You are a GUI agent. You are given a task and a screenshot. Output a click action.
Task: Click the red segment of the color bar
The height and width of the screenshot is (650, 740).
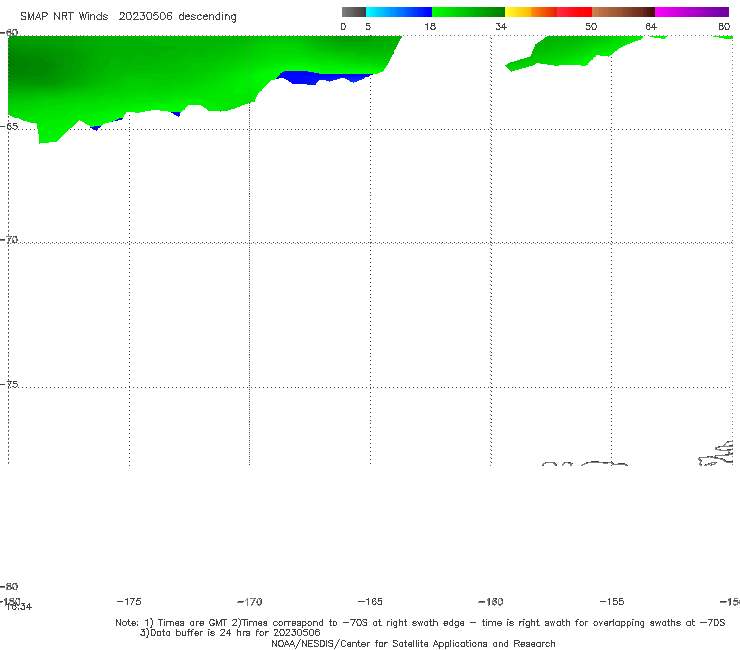click(574, 12)
